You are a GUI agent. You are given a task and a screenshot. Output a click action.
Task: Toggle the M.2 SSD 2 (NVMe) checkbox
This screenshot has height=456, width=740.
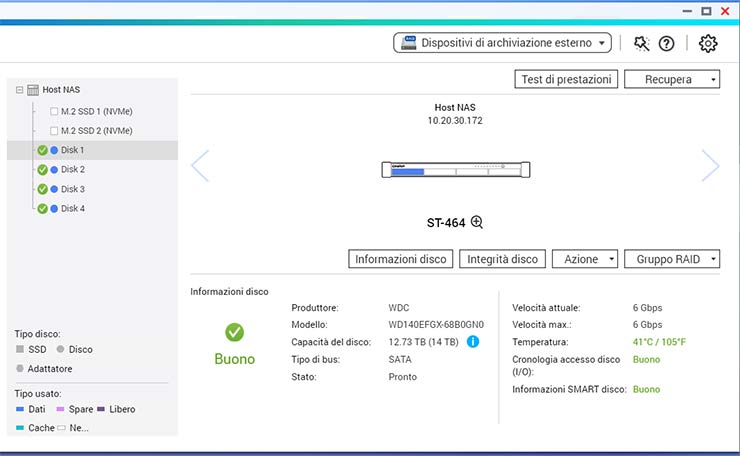tap(54, 131)
